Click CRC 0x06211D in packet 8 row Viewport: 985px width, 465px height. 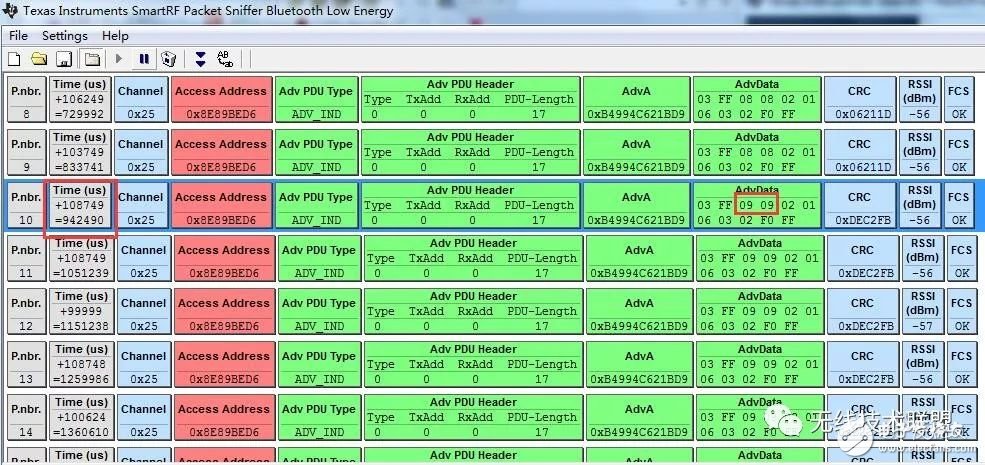coord(859,99)
